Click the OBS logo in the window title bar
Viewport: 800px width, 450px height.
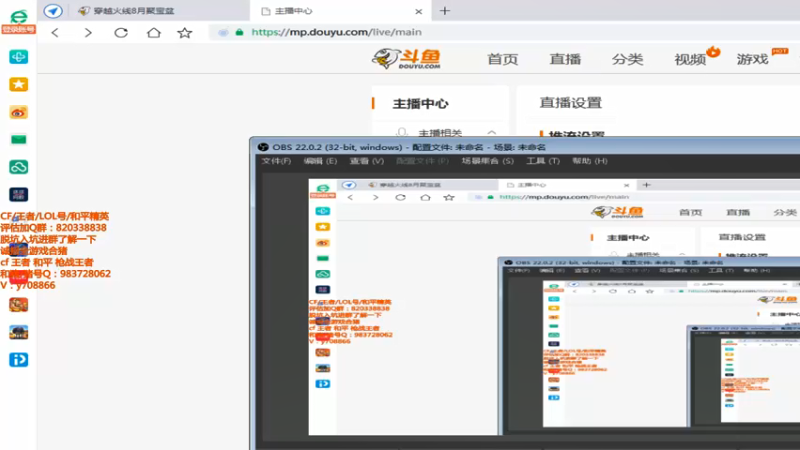point(263,147)
